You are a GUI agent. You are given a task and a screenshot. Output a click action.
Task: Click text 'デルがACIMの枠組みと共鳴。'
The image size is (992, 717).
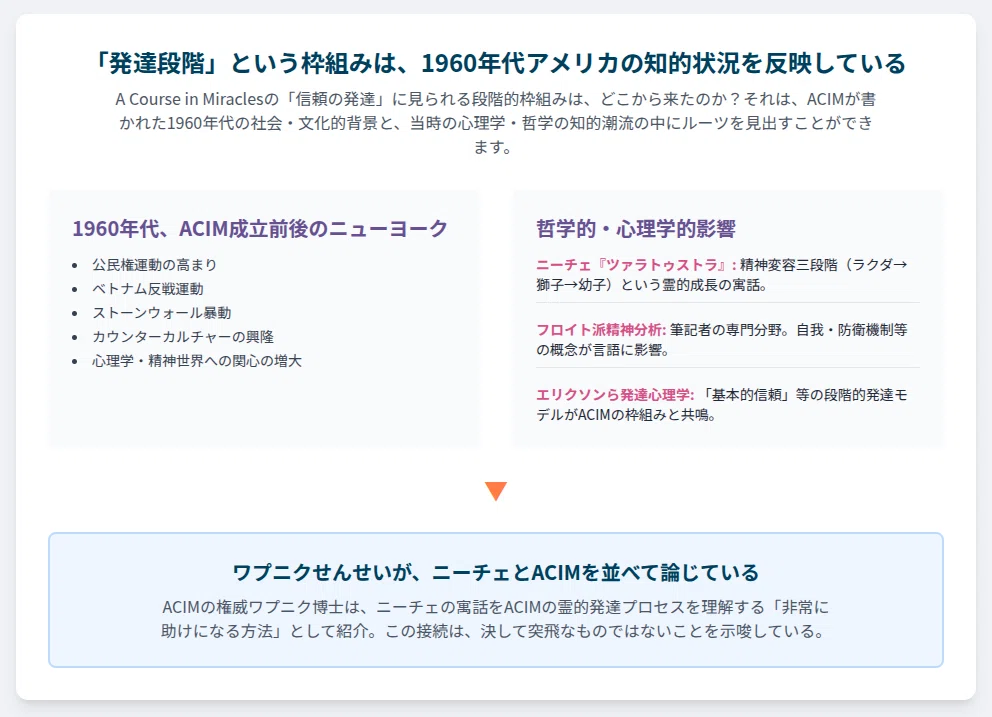626,415
